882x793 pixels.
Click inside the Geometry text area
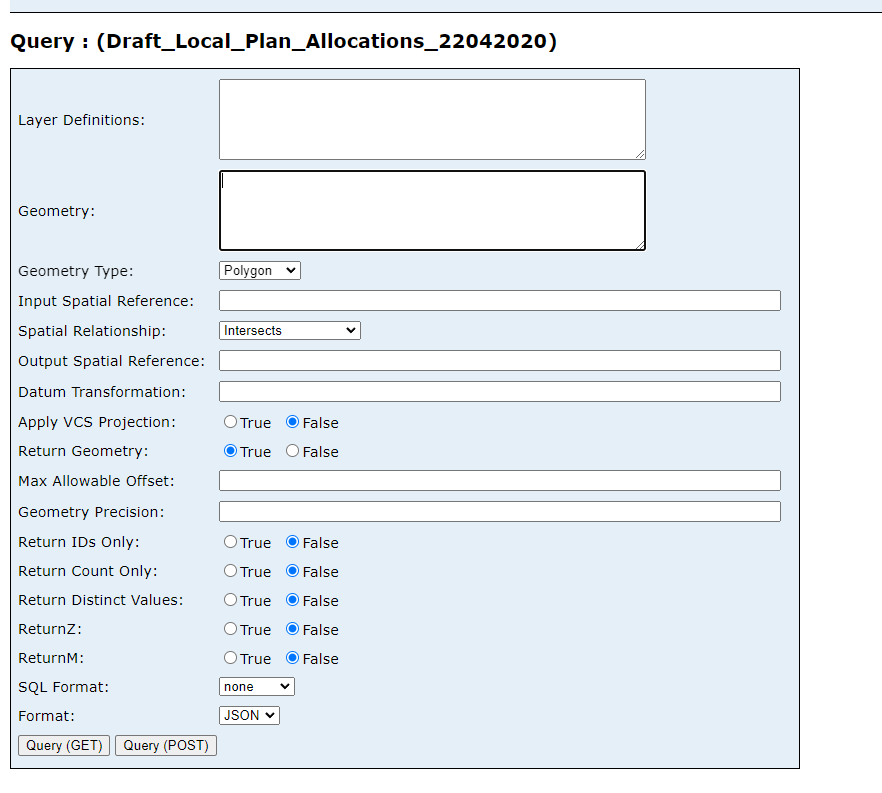tap(430, 210)
